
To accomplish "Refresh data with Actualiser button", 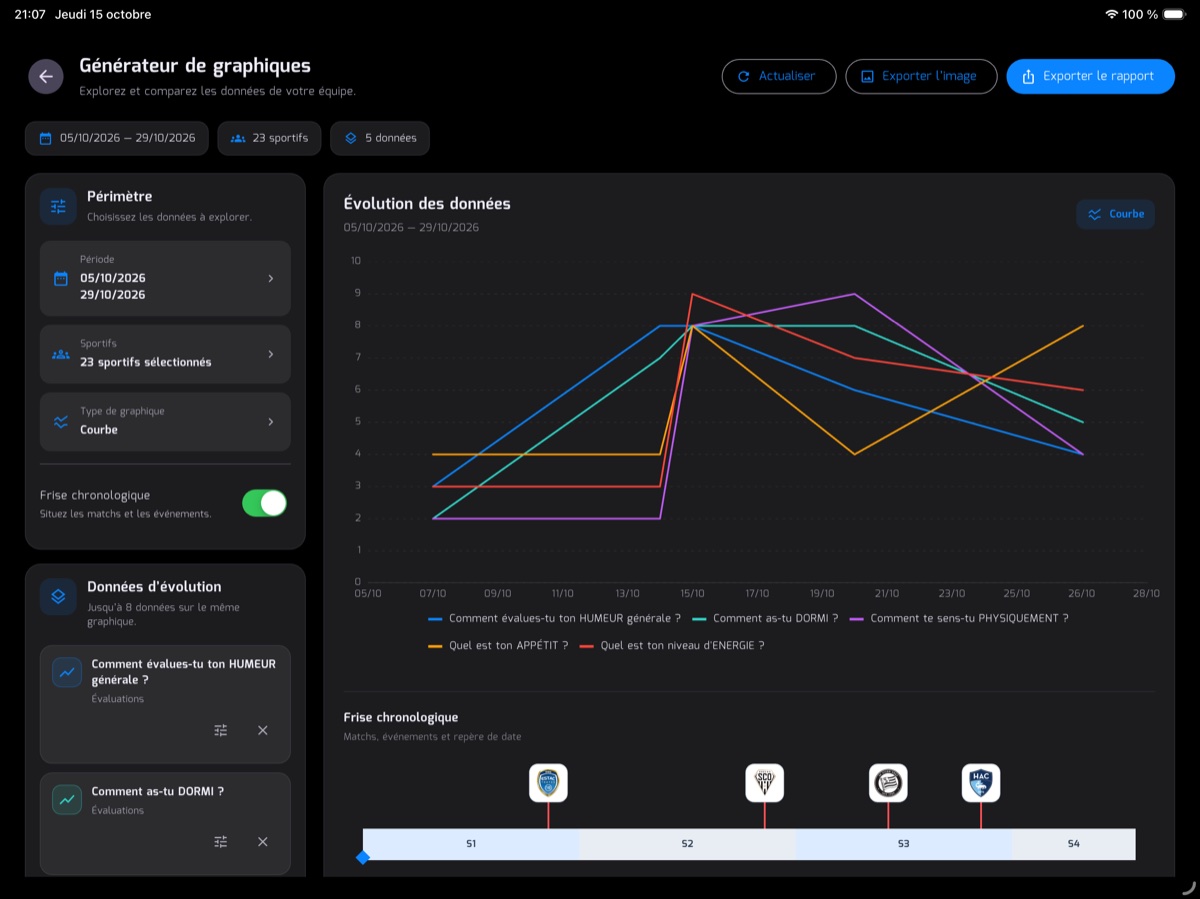I will pyautogui.click(x=779, y=76).
